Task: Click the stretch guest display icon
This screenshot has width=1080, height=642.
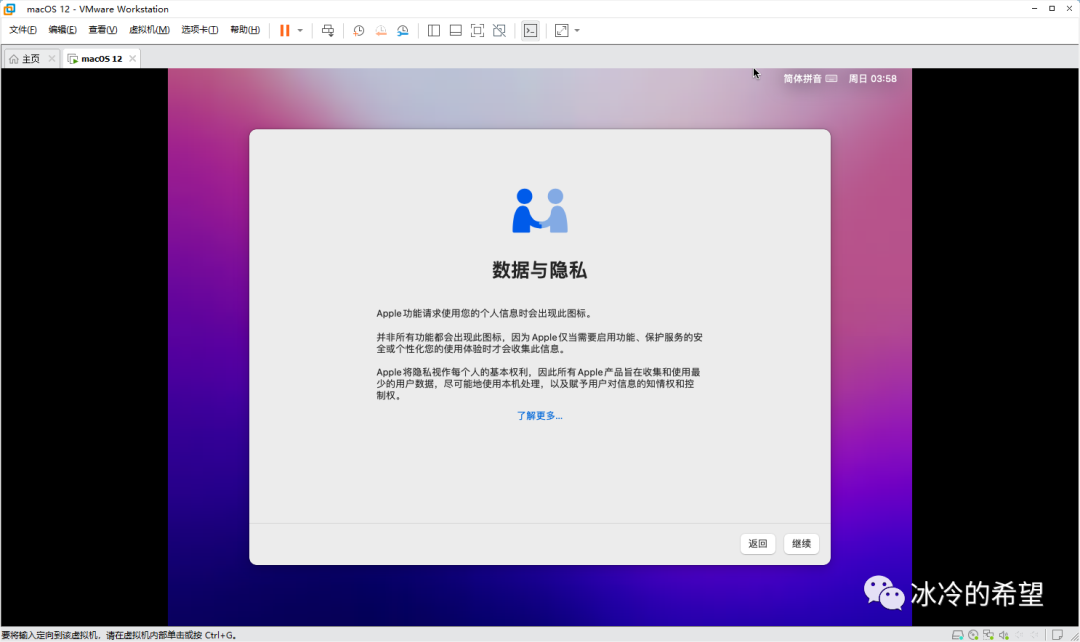Action: 562,30
